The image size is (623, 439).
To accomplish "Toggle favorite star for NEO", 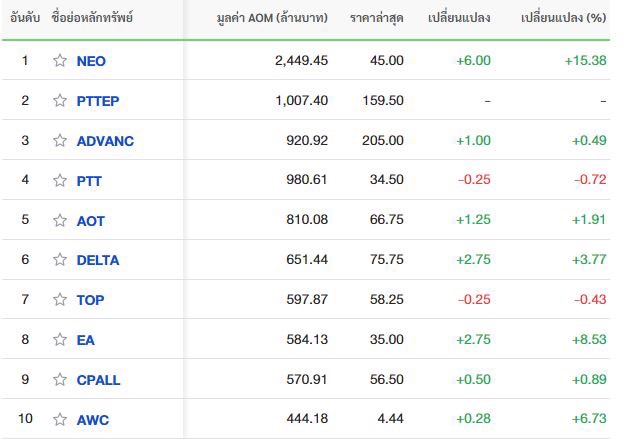I will click(60, 60).
